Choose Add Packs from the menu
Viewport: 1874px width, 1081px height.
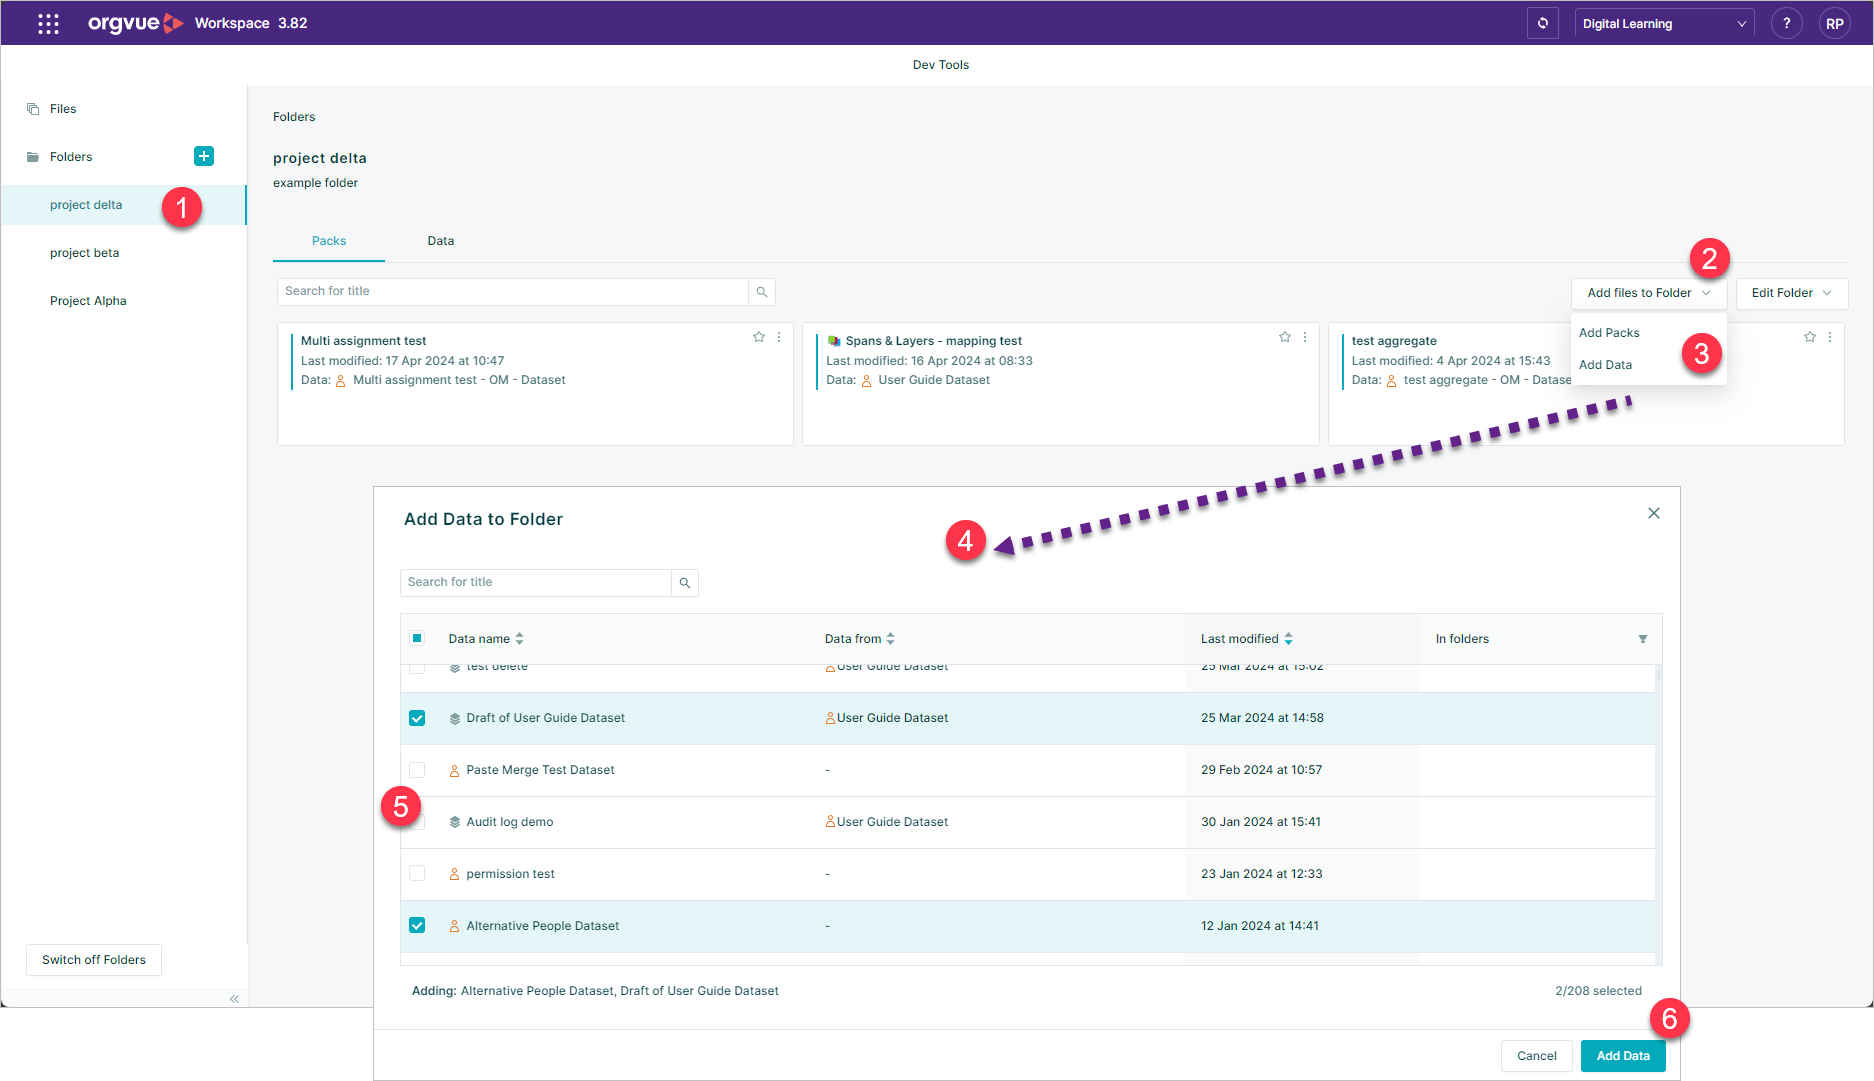[x=1609, y=333]
